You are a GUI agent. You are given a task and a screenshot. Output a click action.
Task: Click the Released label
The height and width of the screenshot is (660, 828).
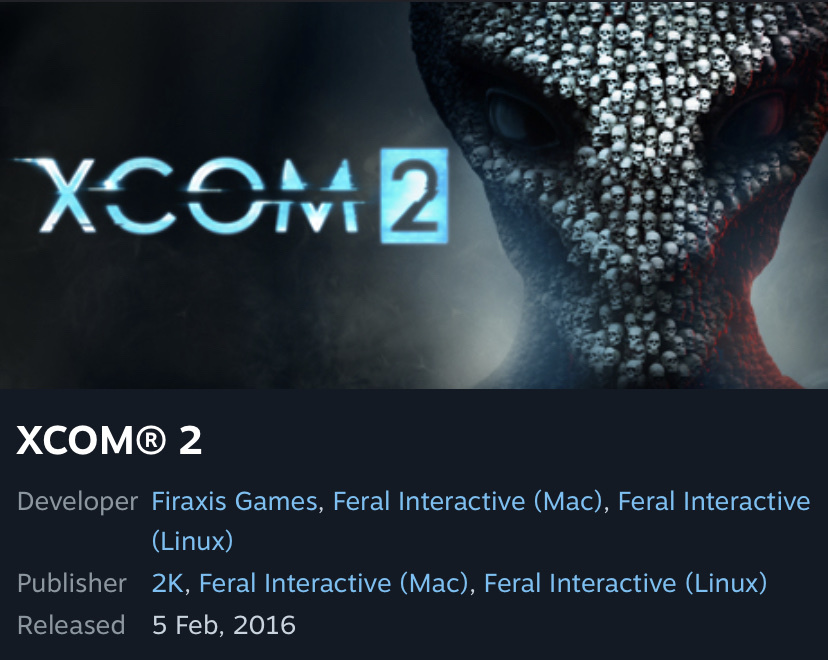[x=71, y=625]
